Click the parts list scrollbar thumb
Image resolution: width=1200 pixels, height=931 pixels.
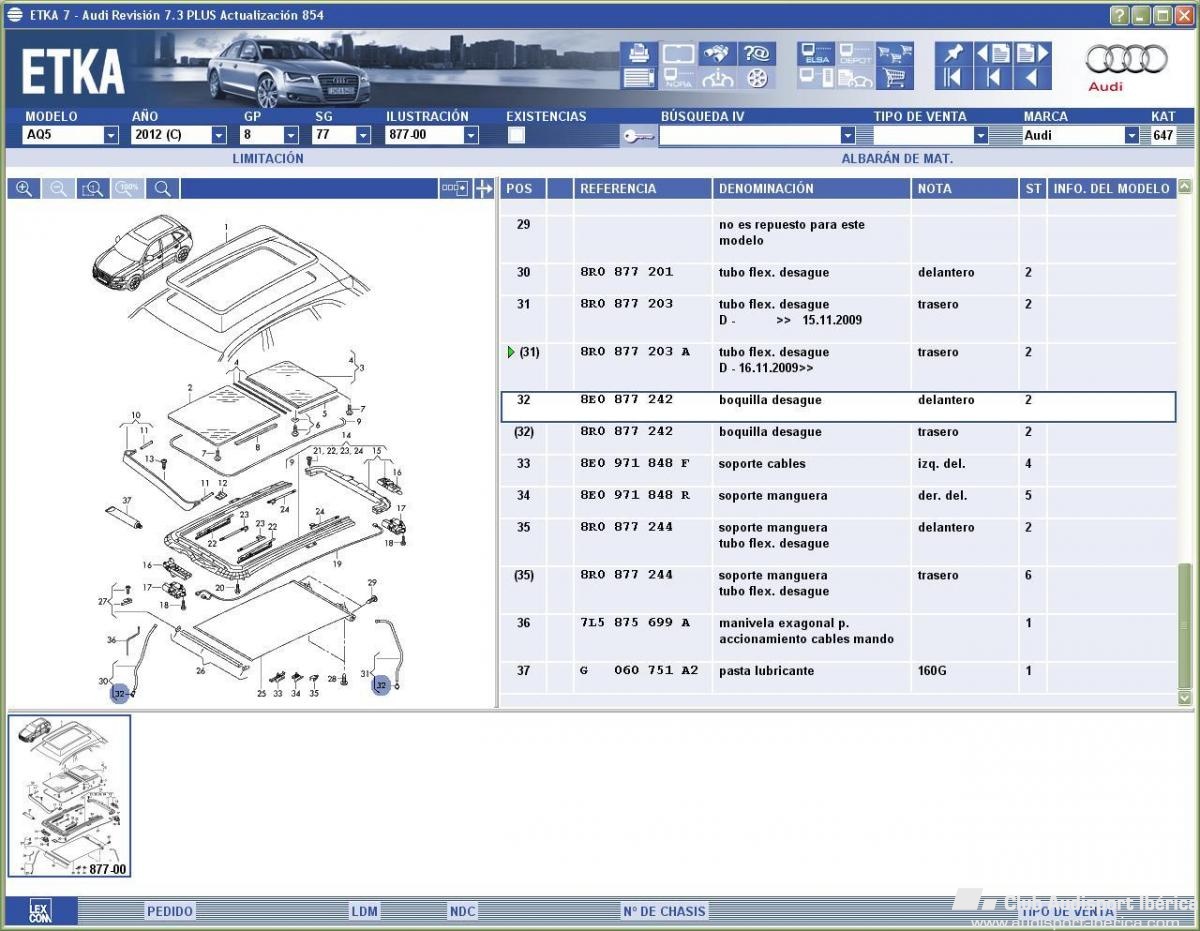[1185, 625]
